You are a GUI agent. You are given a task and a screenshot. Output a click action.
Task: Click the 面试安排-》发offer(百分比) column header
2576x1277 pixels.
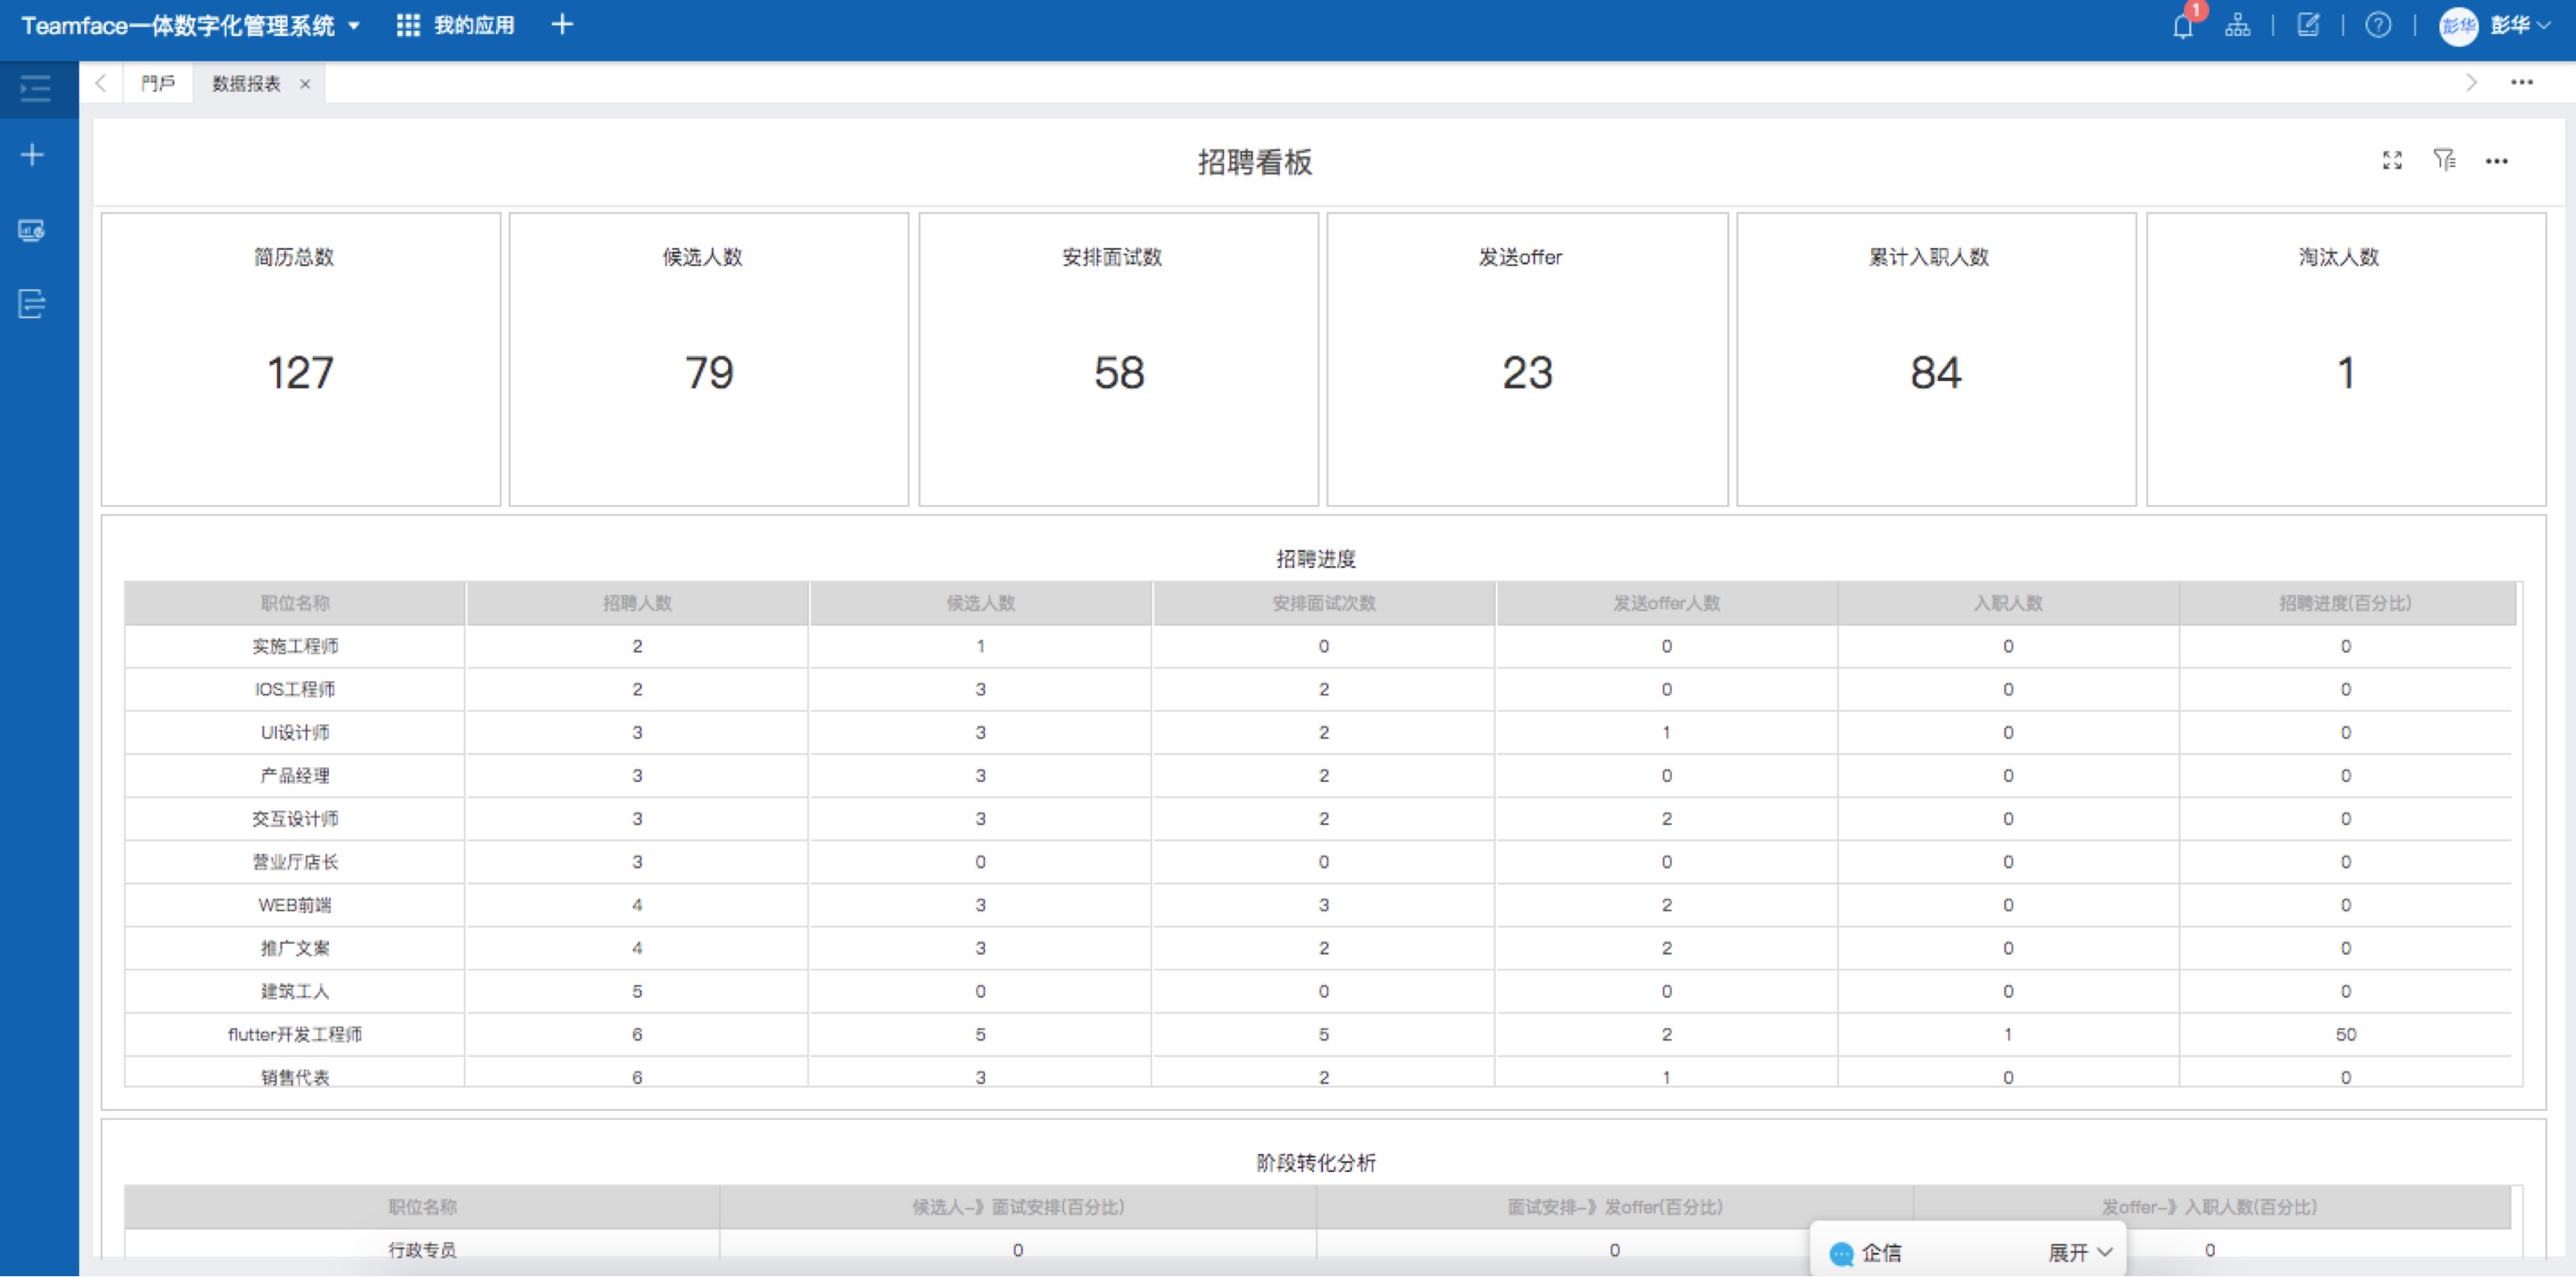[1615, 1207]
